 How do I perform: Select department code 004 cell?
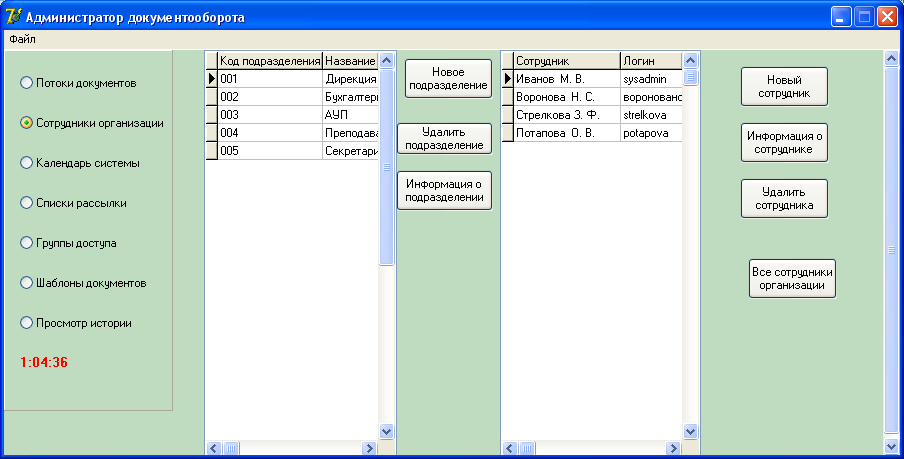[x=270, y=132]
